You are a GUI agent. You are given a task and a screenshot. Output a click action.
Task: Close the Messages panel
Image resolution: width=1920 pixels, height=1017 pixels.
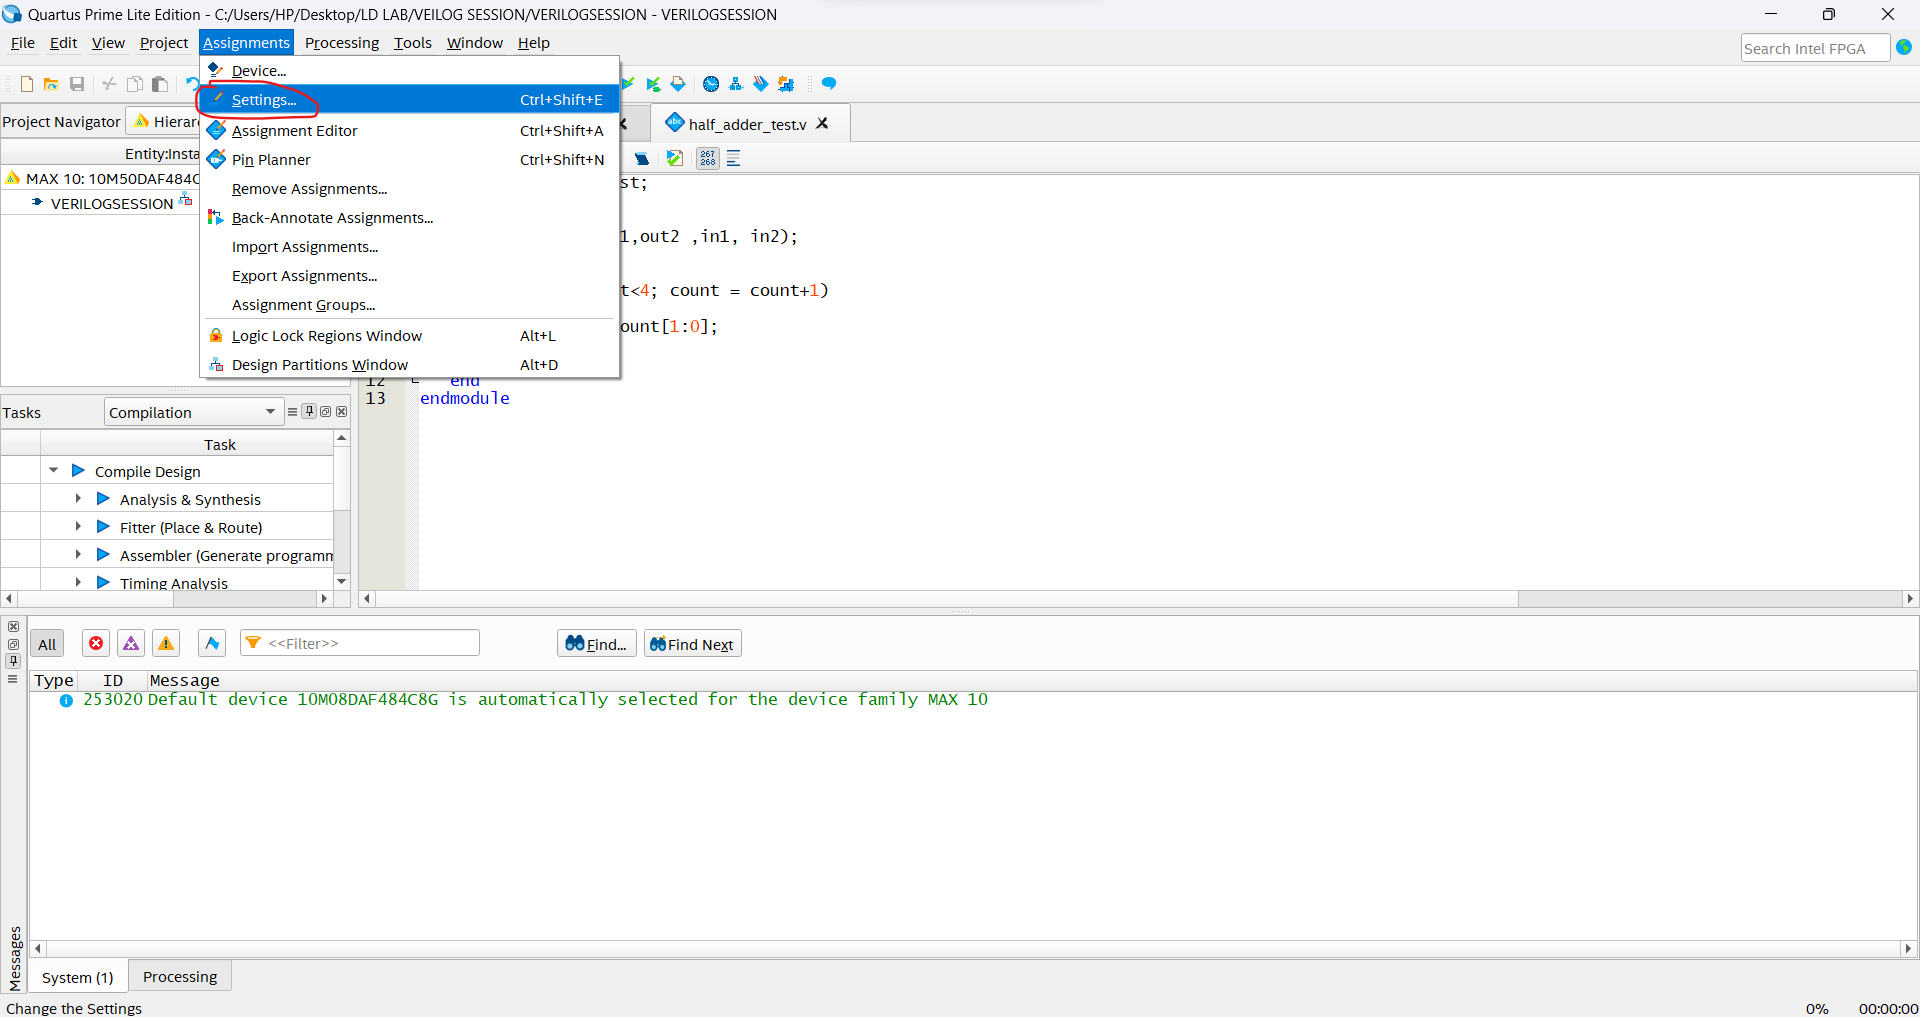tap(13, 627)
